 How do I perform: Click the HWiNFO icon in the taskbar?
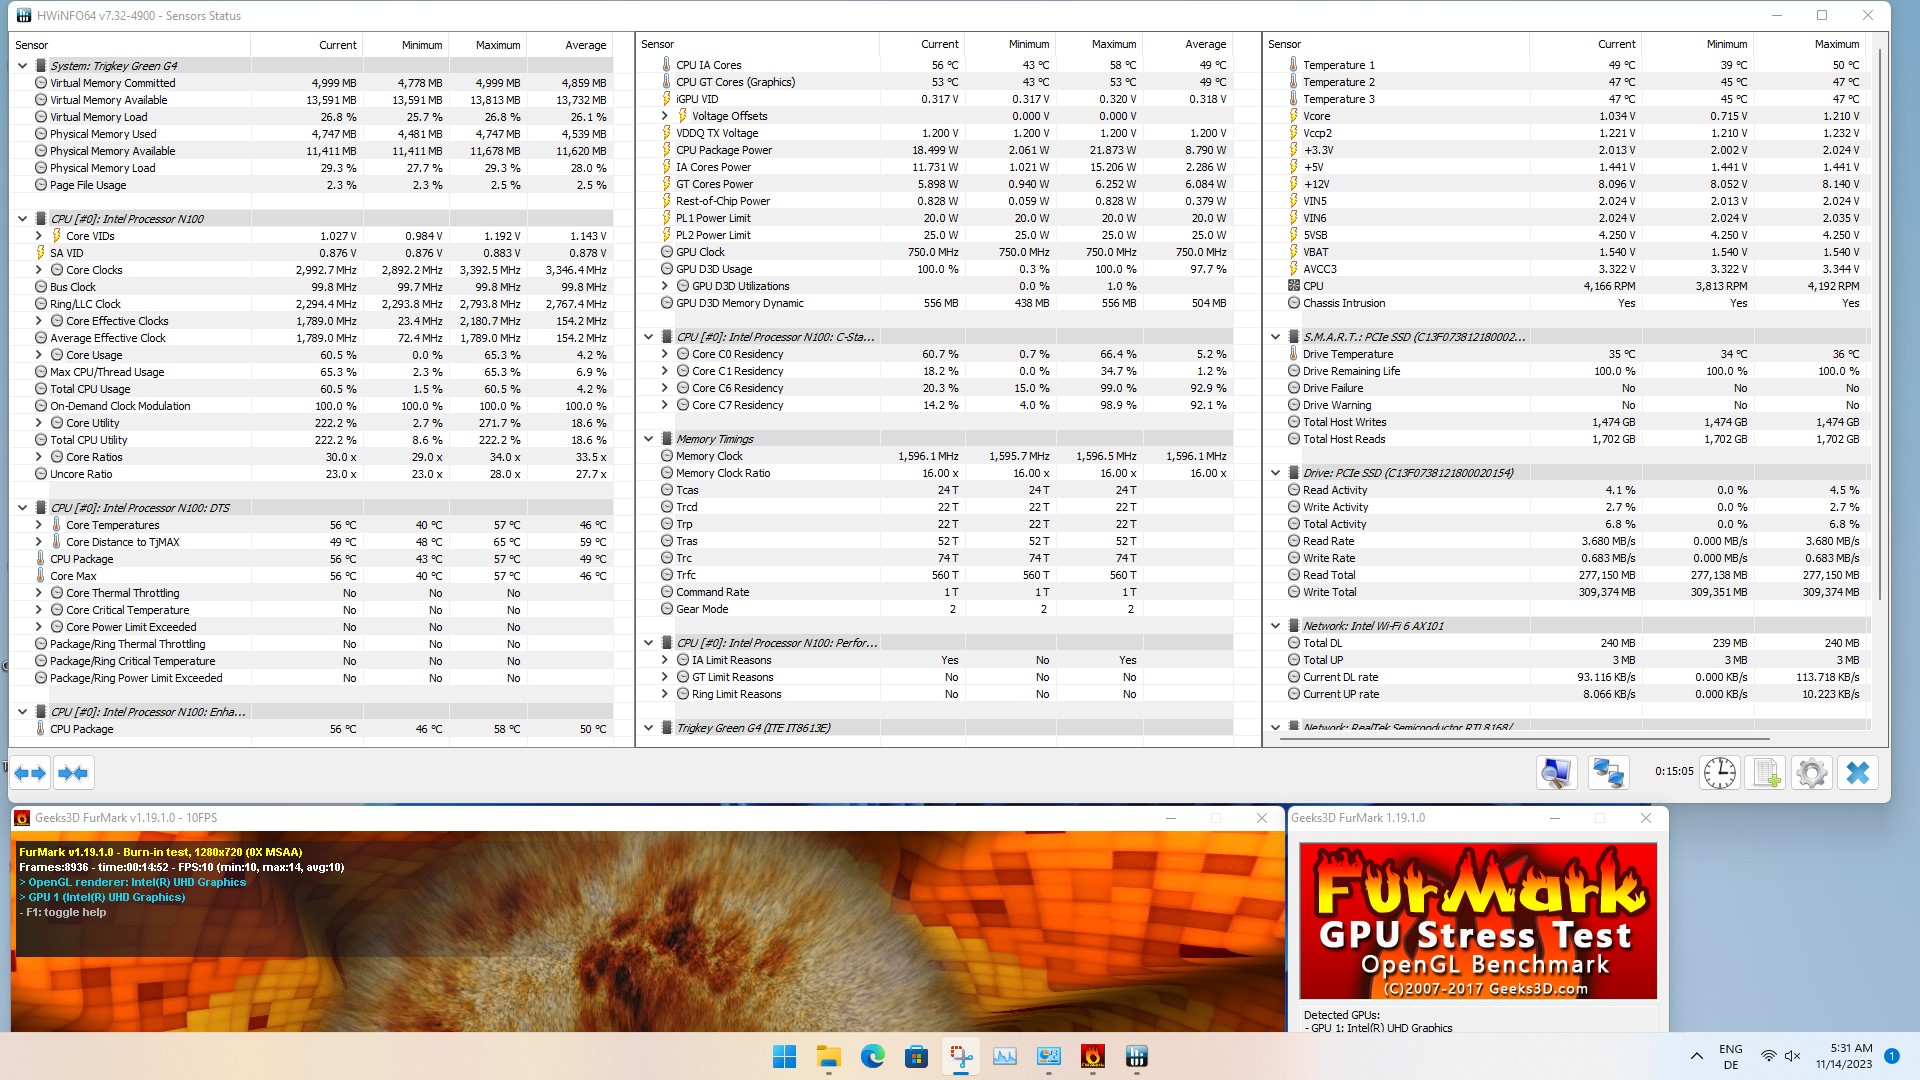tap(1136, 1057)
